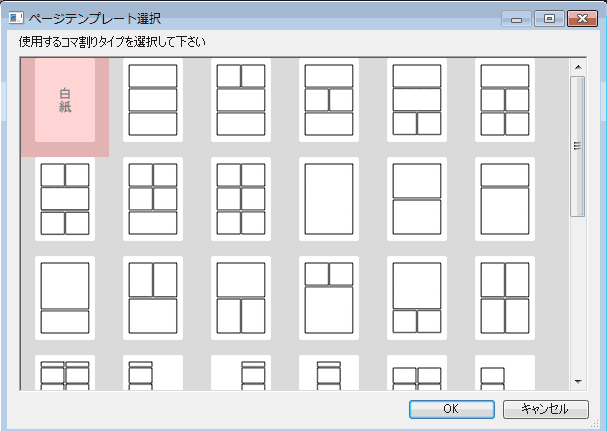This screenshot has width=607, height=431.
Task: Maximize the template selection dialog
Action: click(549, 18)
